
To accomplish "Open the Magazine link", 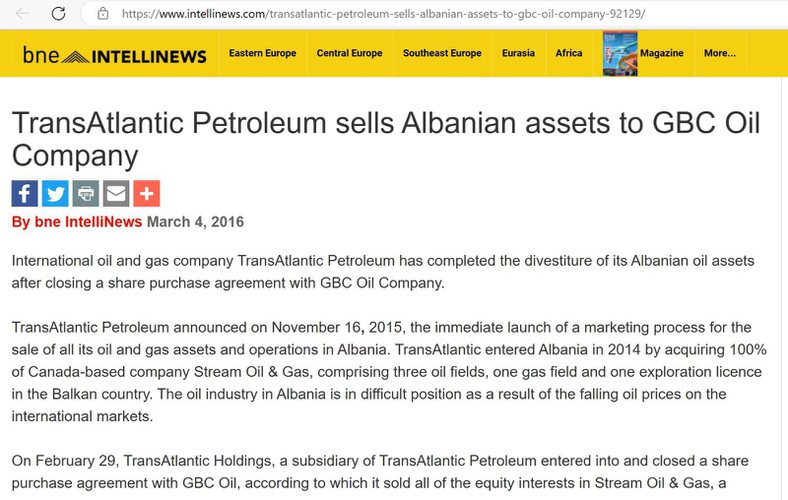I will (661, 53).
